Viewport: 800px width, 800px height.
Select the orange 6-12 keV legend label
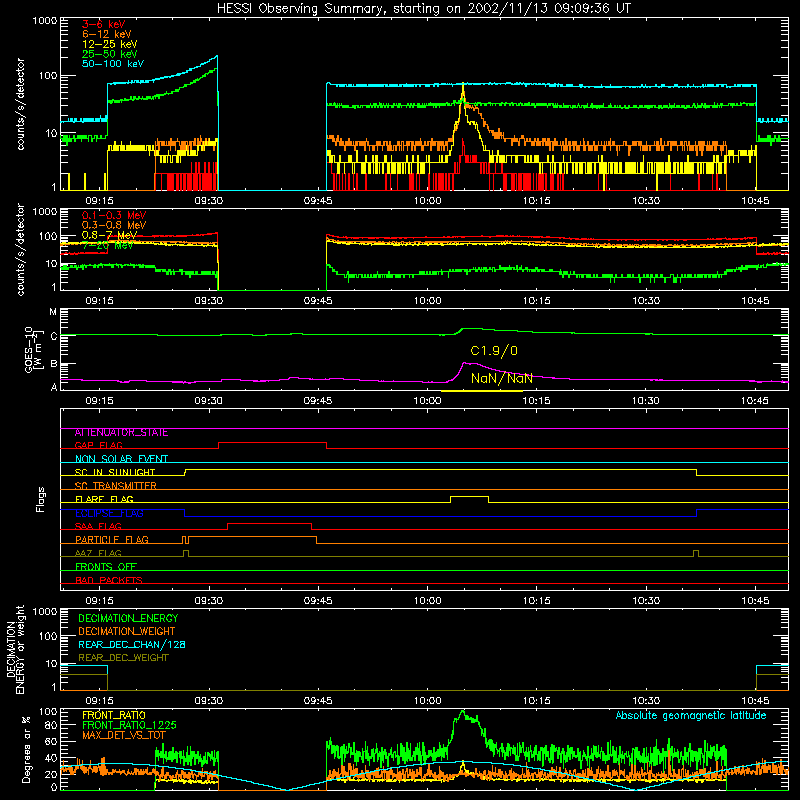click(x=106, y=34)
